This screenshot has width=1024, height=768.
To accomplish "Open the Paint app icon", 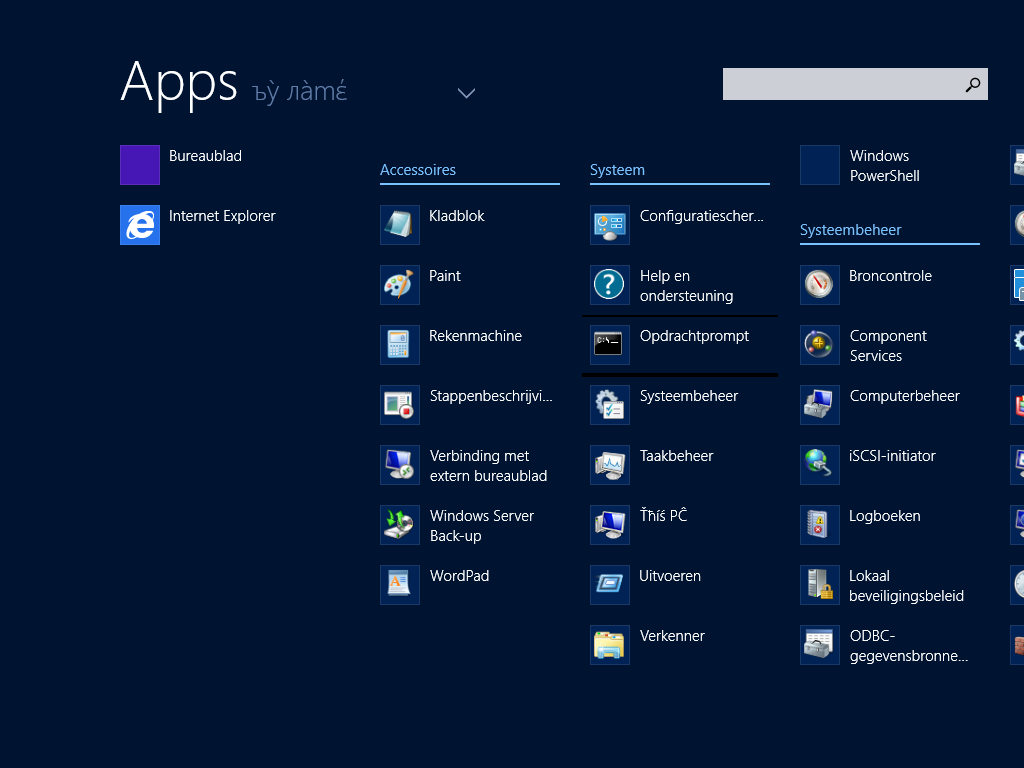I will pos(400,285).
